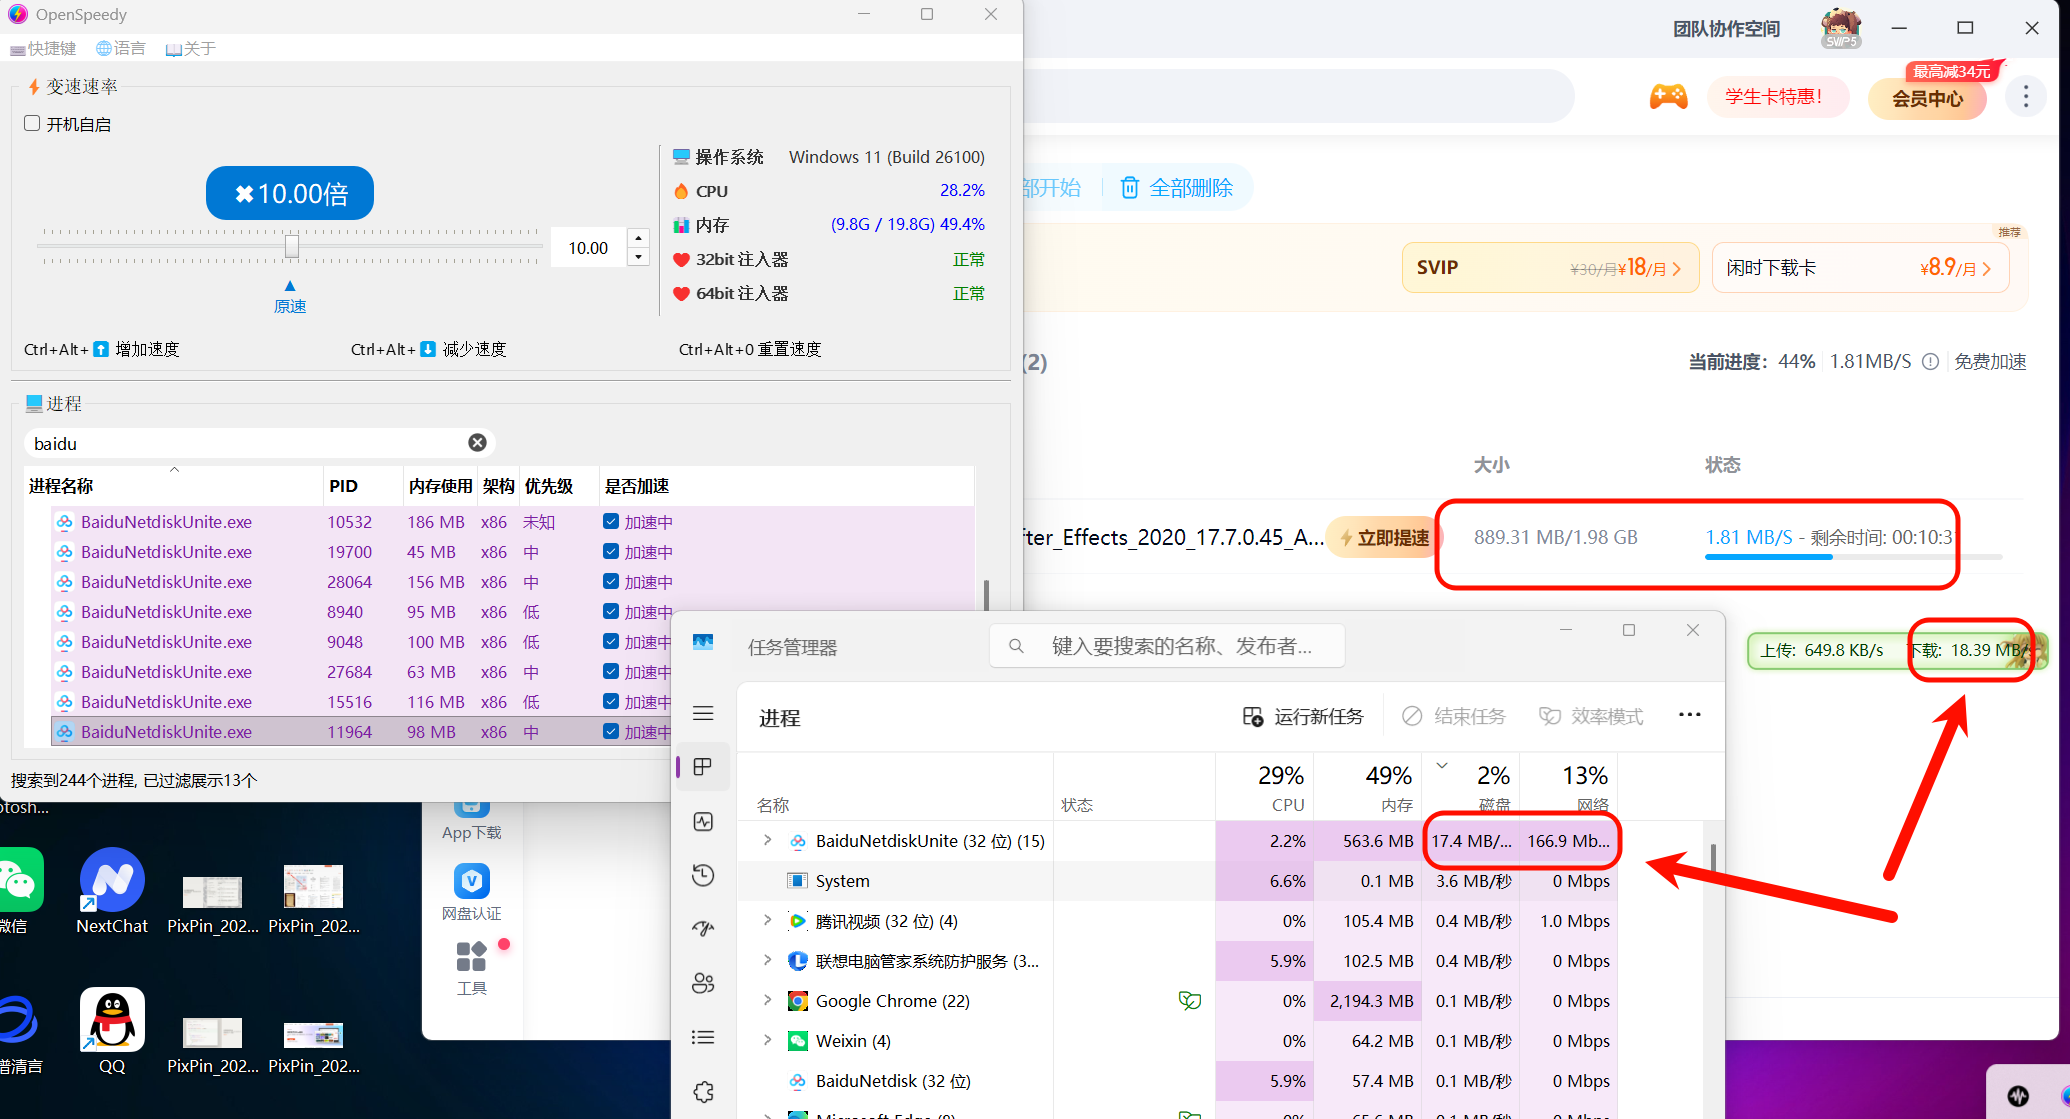Open Task Manager details list icon
This screenshot has width=2070, height=1119.
pos(703,1037)
